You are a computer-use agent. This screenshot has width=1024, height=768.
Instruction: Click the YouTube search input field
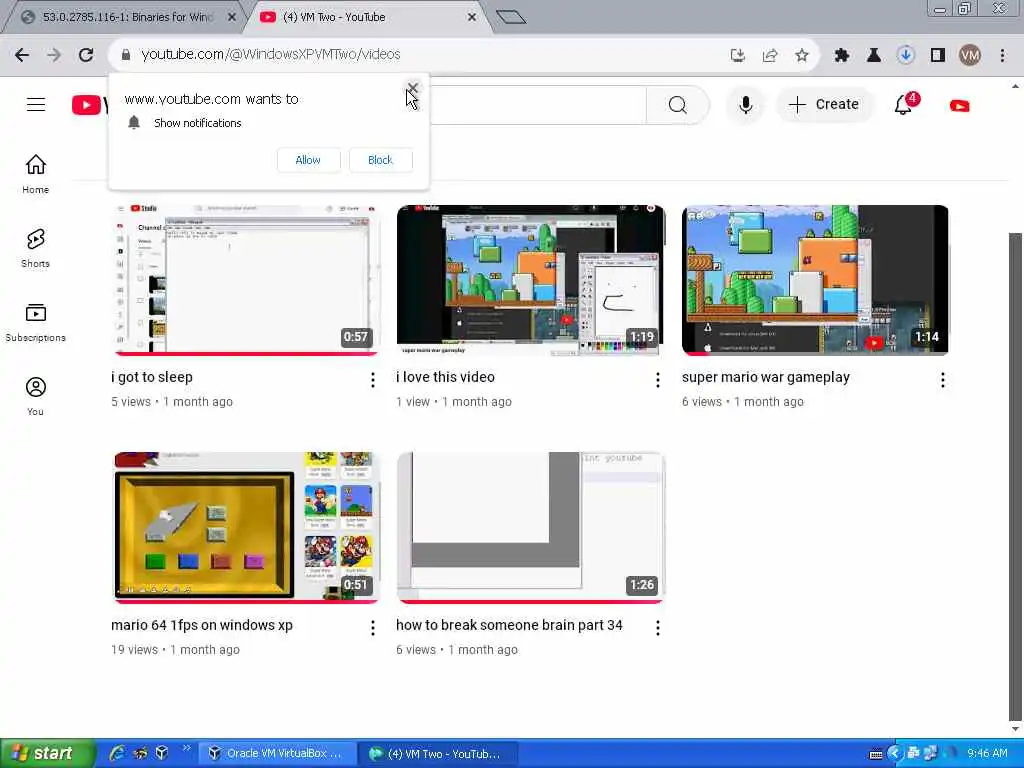(x=537, y=104)
